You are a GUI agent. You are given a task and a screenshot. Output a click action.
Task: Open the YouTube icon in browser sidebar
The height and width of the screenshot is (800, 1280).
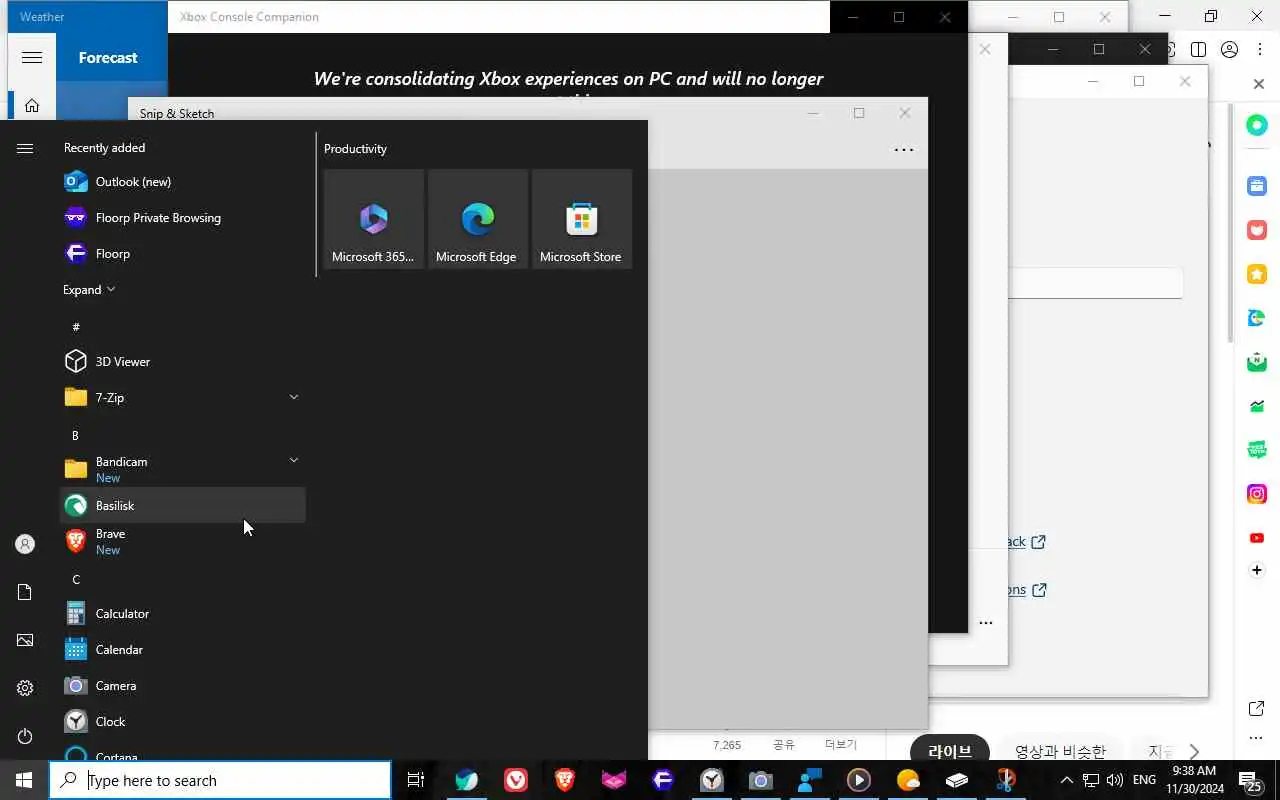(x=1257, y=538)
